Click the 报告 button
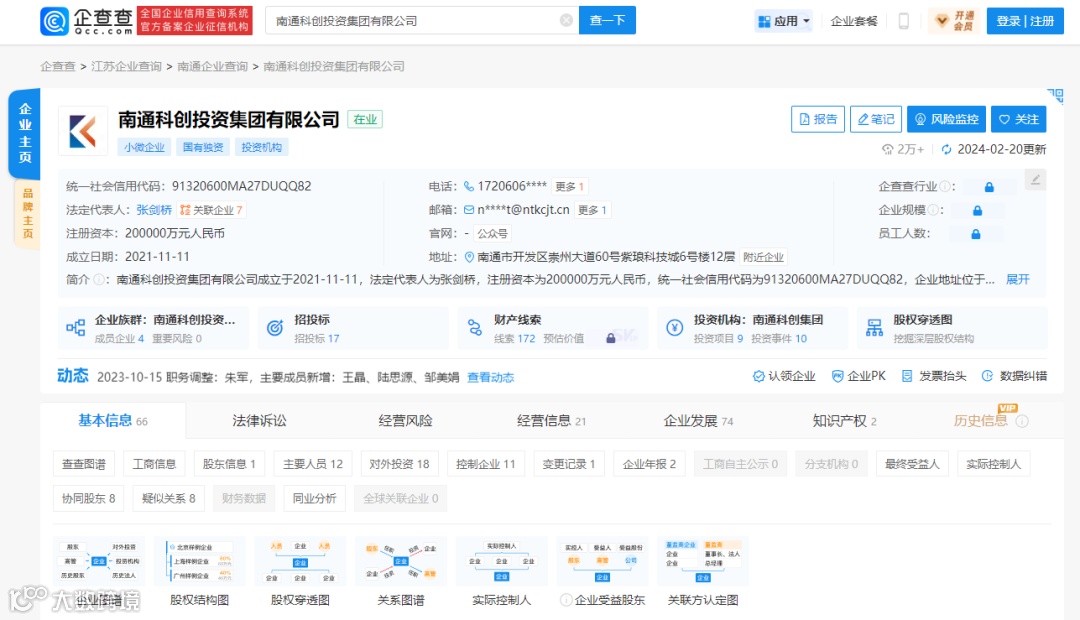Image resolution: width=1080 pixels, height=620 pixels. click(818, 119)
